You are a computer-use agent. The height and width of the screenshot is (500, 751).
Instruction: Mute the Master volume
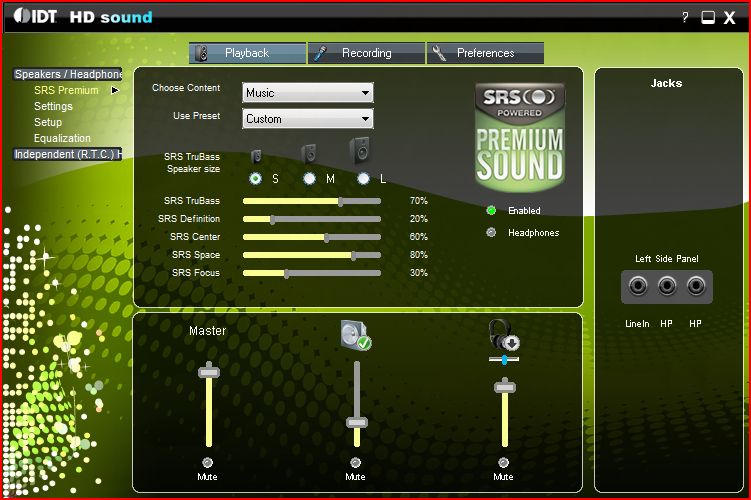[x=207, y=463]
